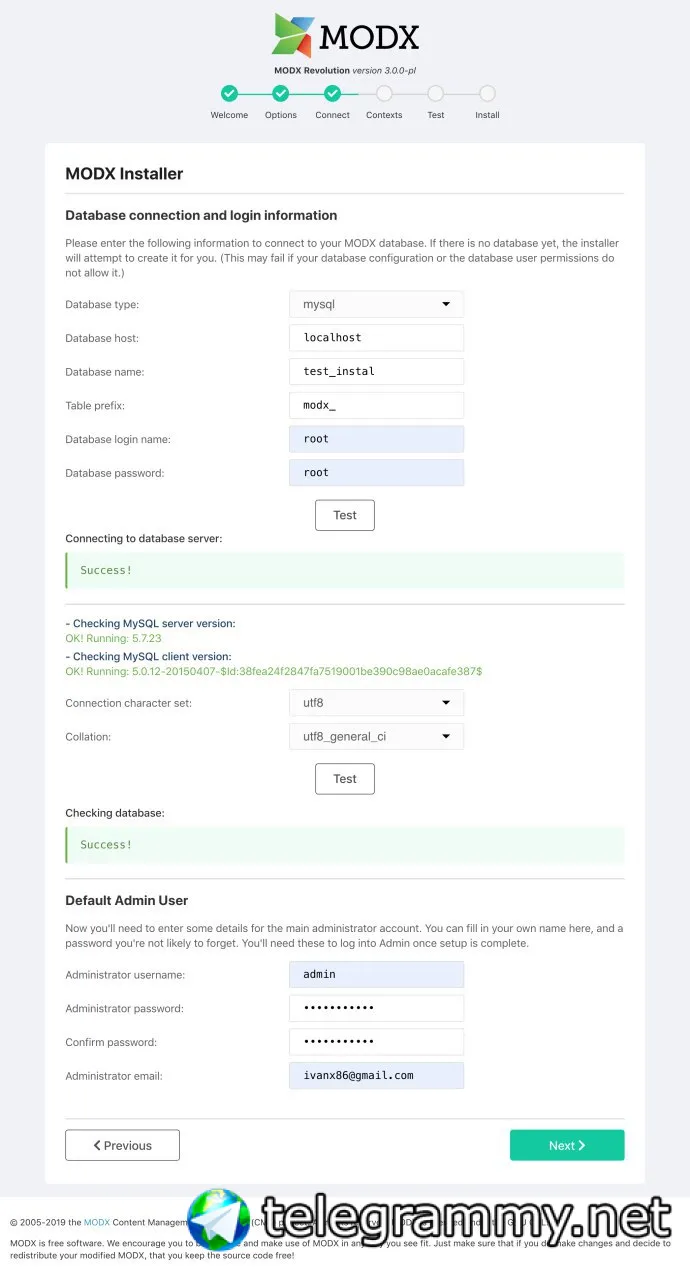The width and height of the screenshot is (690, 1280).
Task: Click the MODX logo at top
Action: click(x=345, y=36)
